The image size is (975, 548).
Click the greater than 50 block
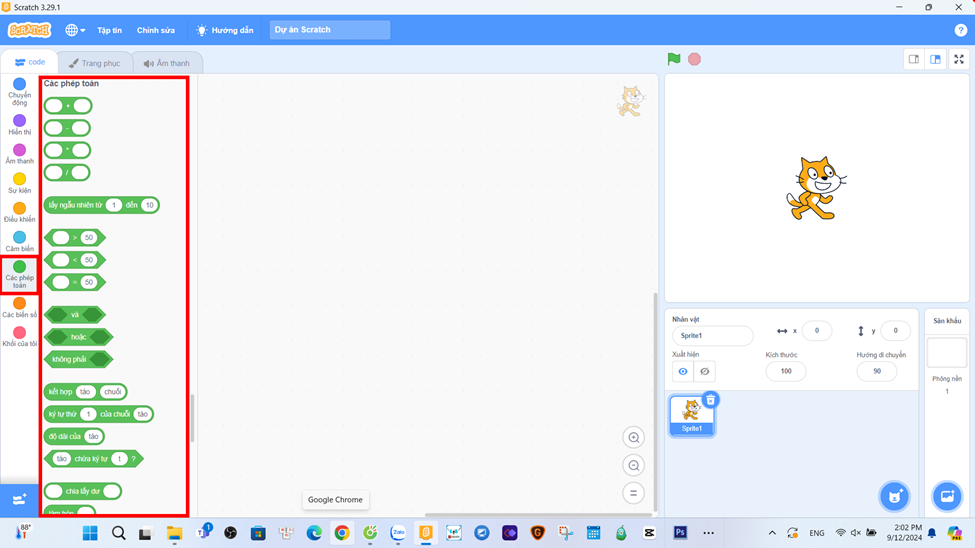pyautogui.click(x=75, y=238)
